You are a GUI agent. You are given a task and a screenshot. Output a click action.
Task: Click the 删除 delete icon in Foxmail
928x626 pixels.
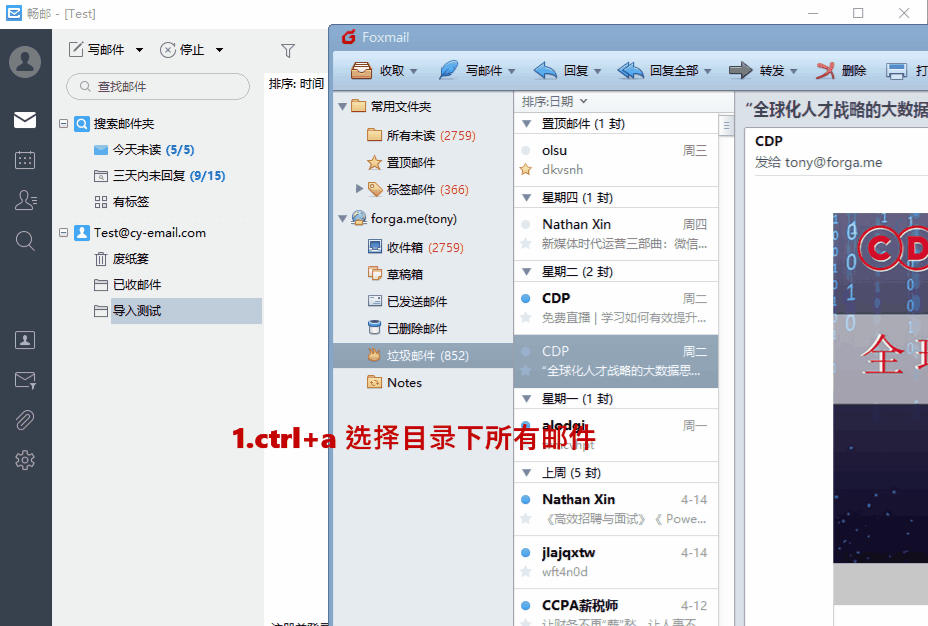pyautogui.click(x=825, y=70)
